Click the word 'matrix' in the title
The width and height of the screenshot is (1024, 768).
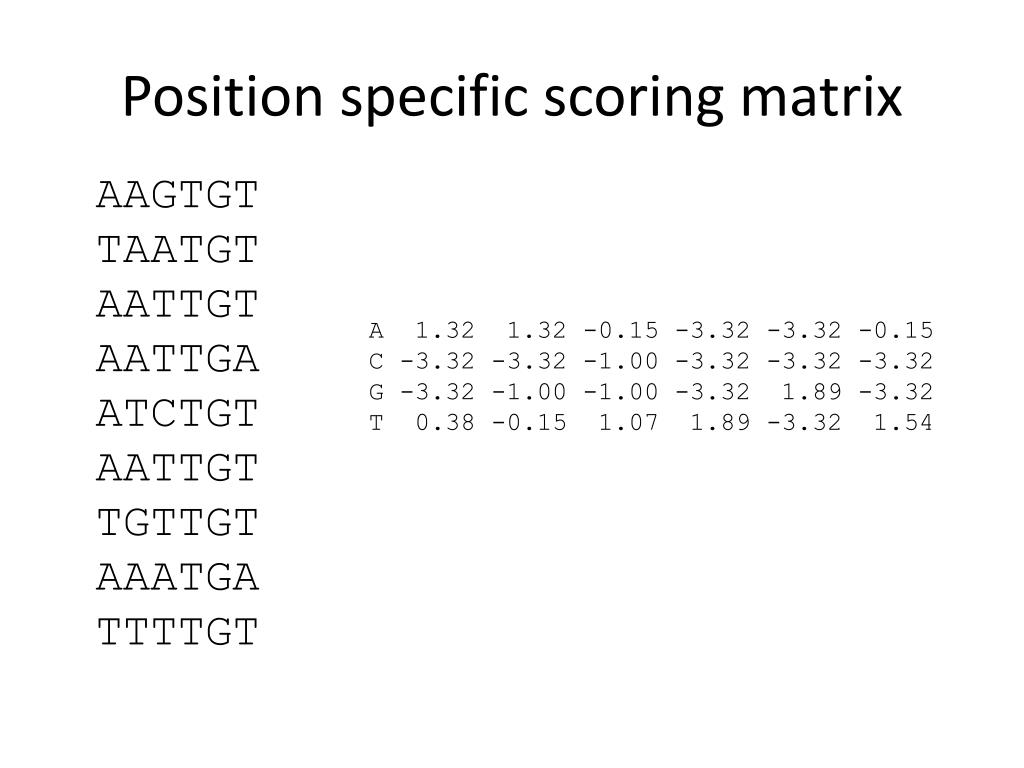click(x=822, y=96)
